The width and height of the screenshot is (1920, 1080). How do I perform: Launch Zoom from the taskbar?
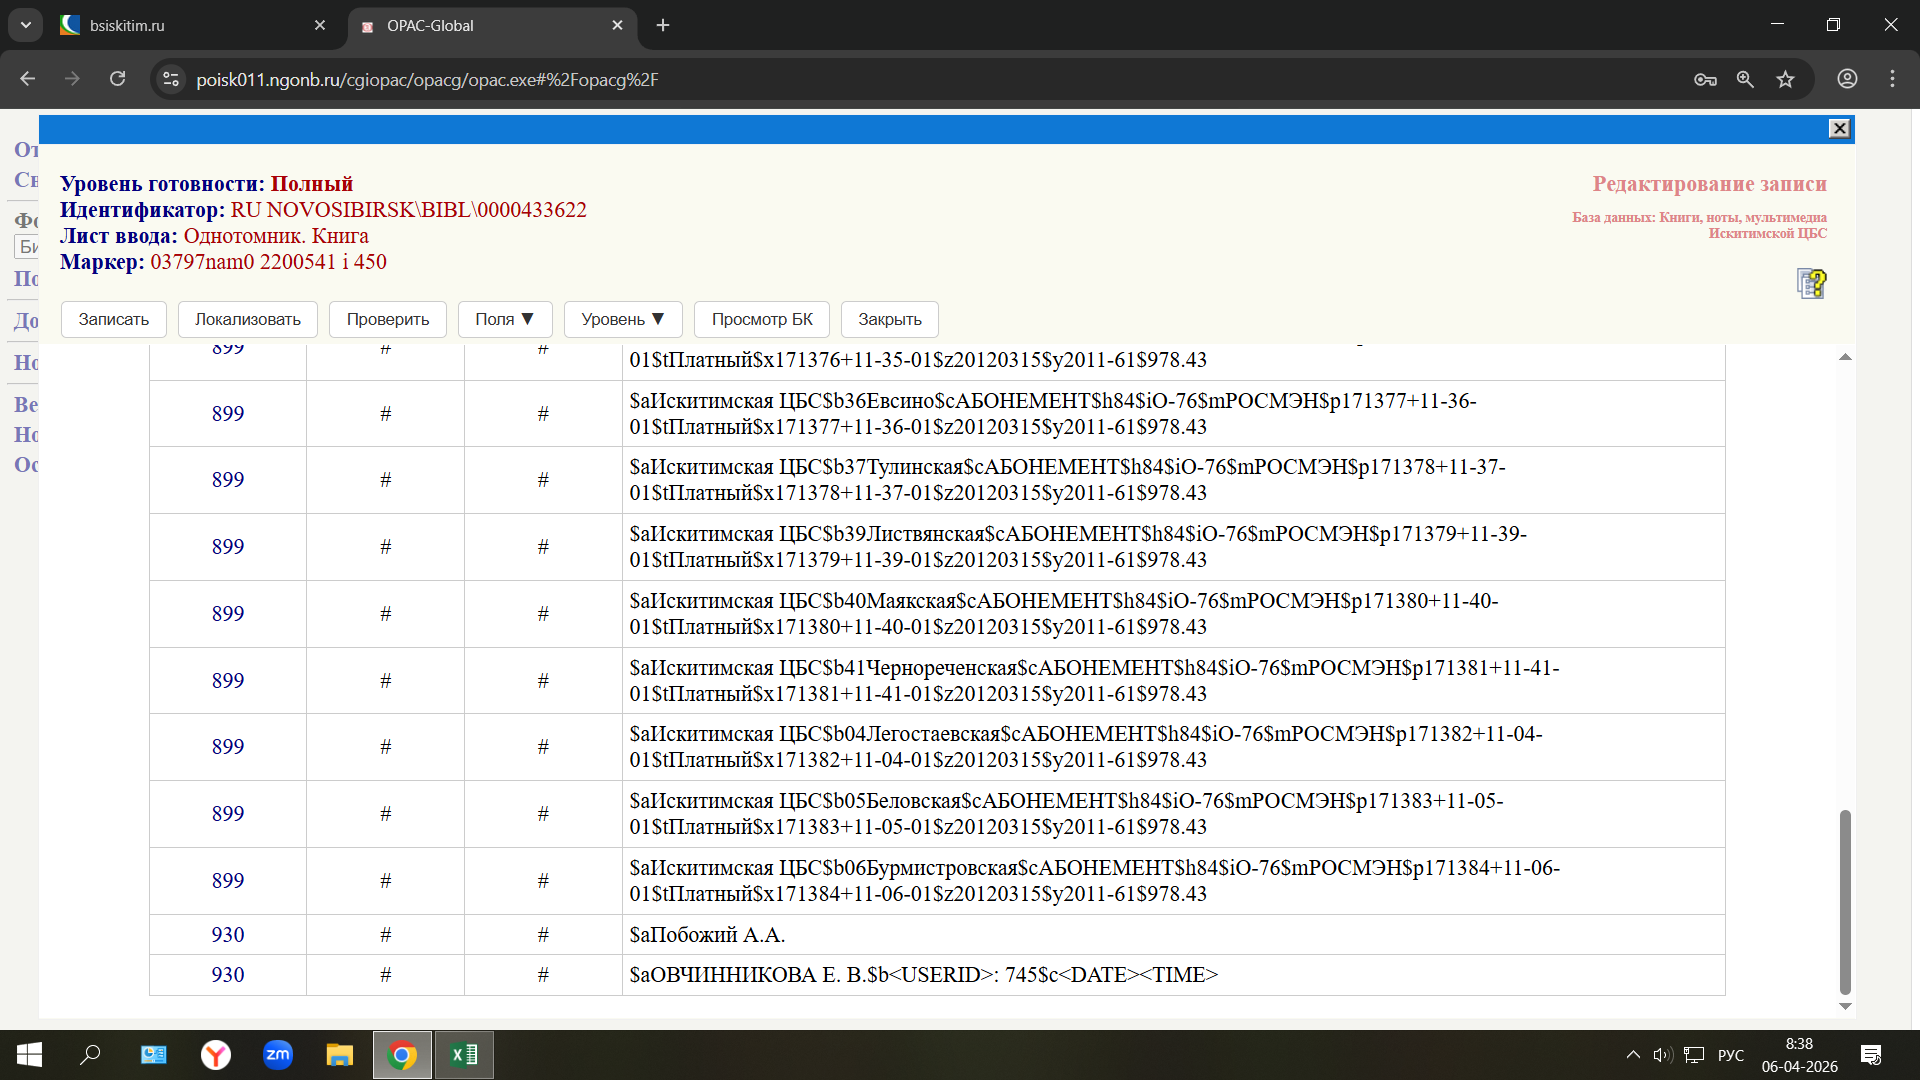tap(277, 1055)
